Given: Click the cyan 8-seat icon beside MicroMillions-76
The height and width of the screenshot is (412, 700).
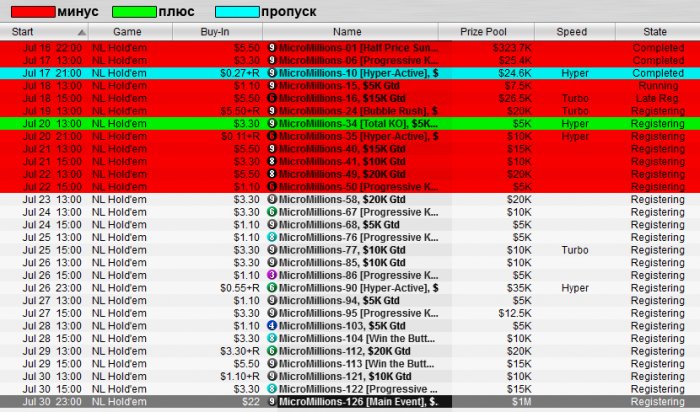Looking at the screenshot, I should pos(272,237).
